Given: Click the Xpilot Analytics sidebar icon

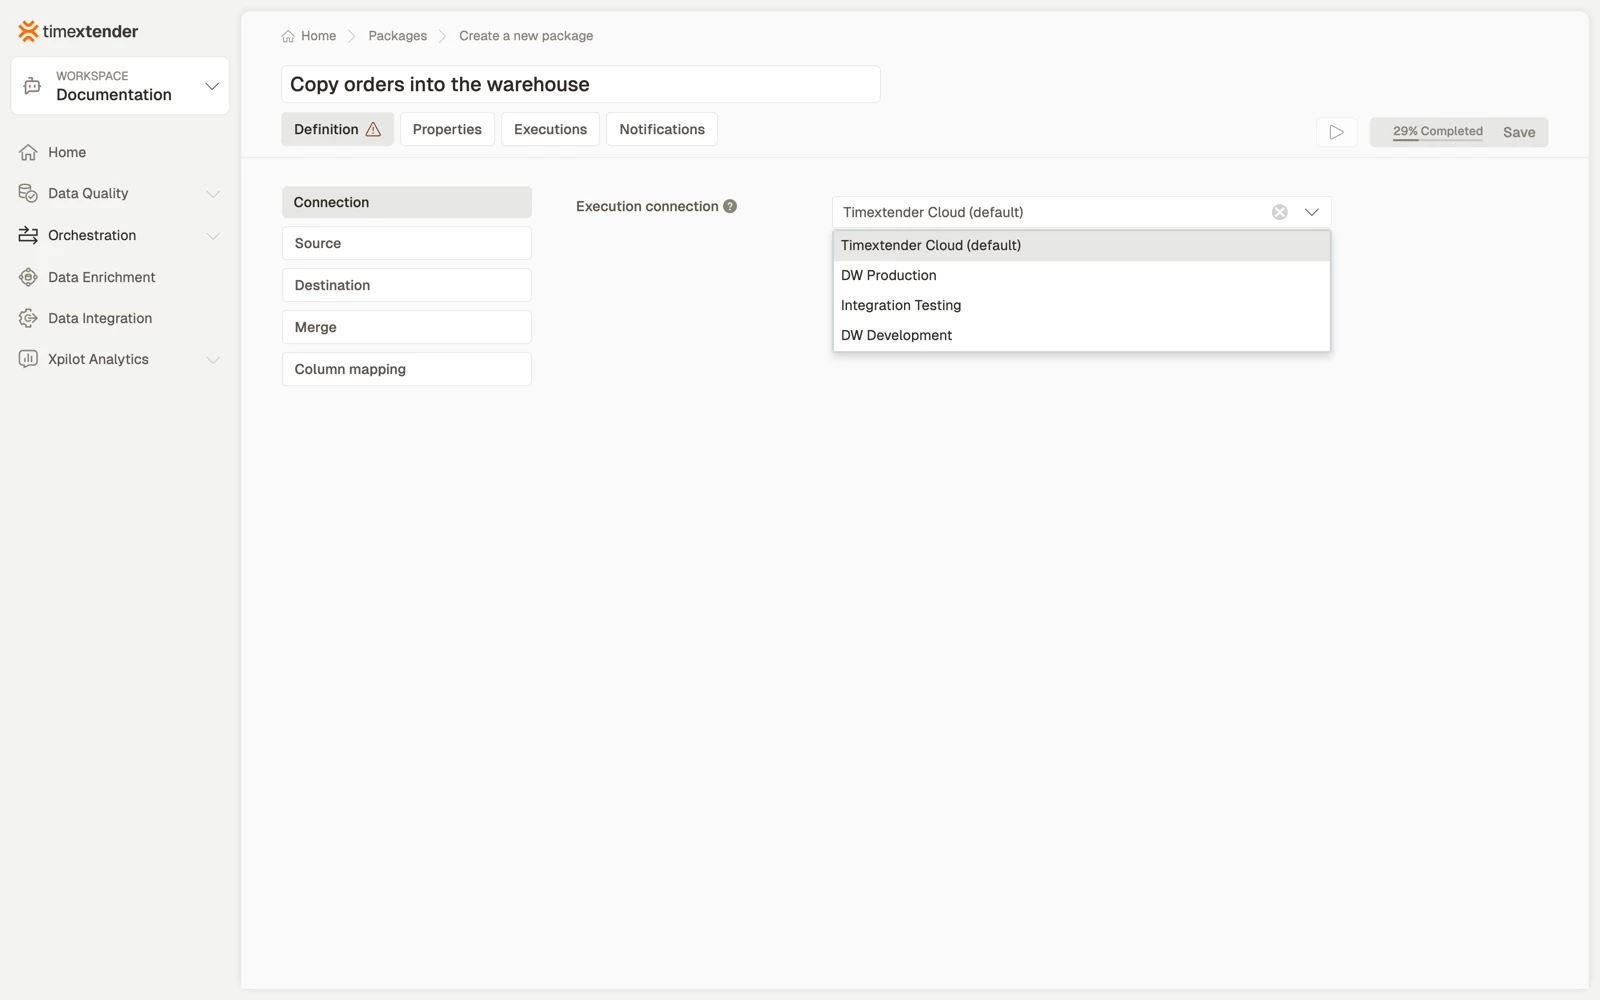Looking at the screenshot, I should (x=28, y=359).
